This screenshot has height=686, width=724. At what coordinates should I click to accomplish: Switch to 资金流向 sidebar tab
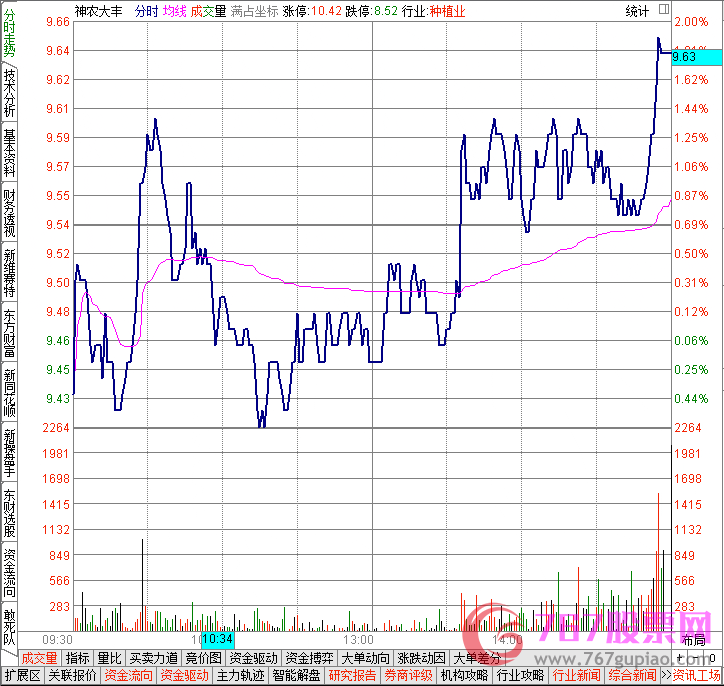pyautogui.click(x=9, y=573)
